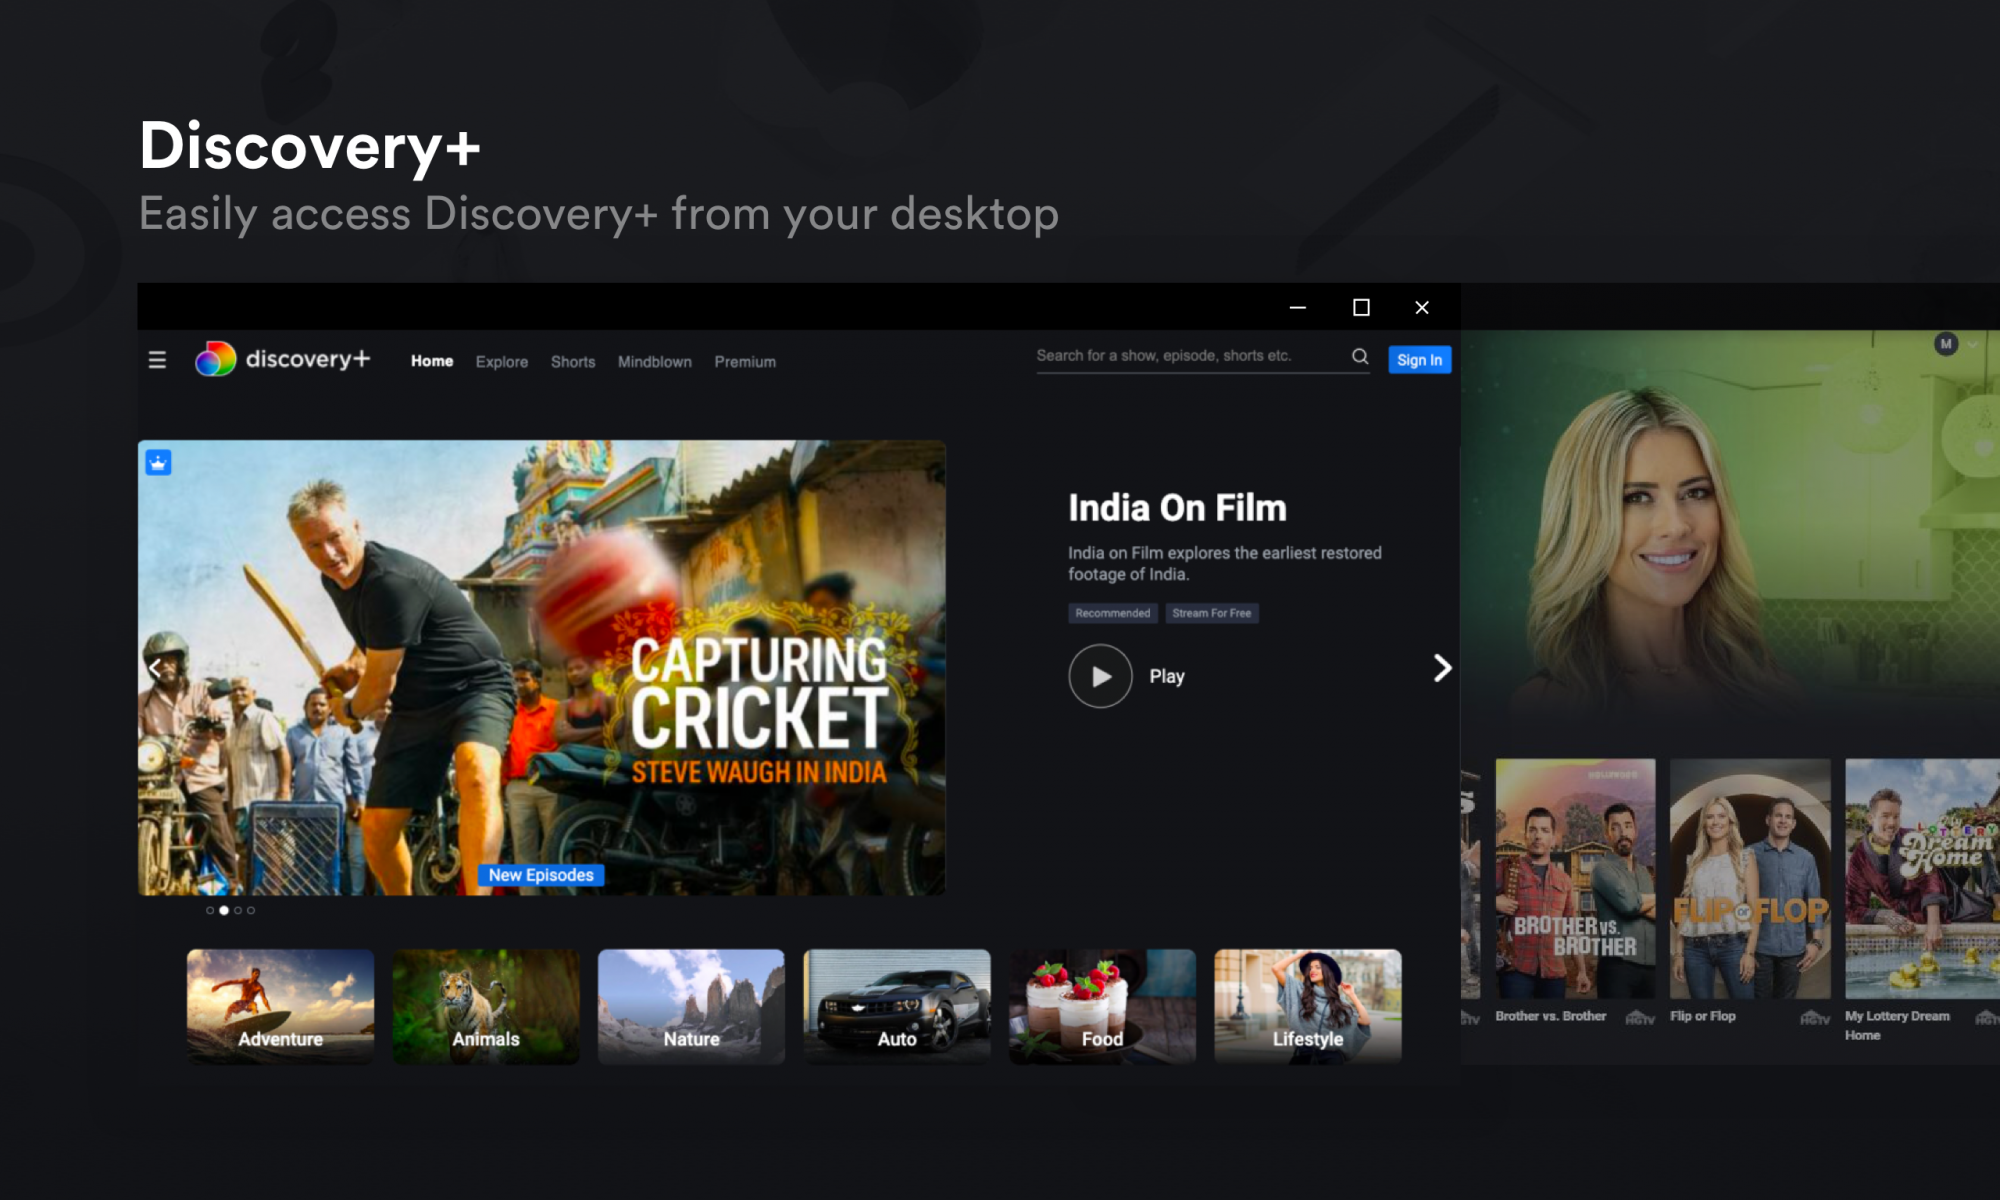
Task: Open the Adventure category tile
Action: [280, 1006]
